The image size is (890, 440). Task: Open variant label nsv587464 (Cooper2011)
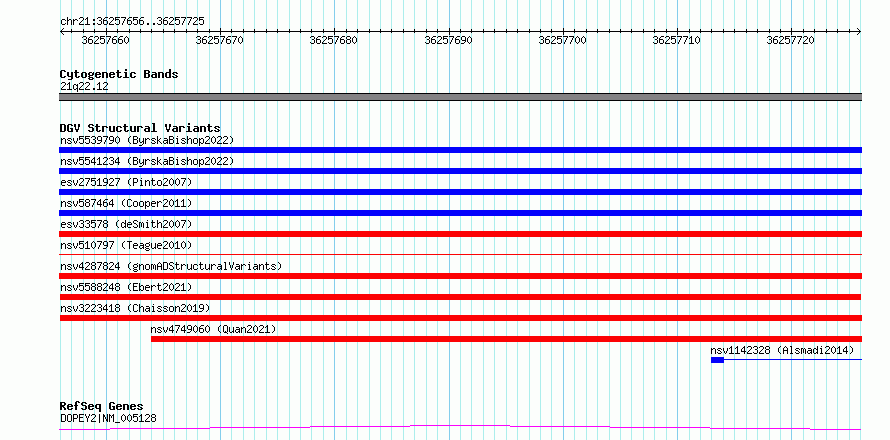[x=126, y=203]
